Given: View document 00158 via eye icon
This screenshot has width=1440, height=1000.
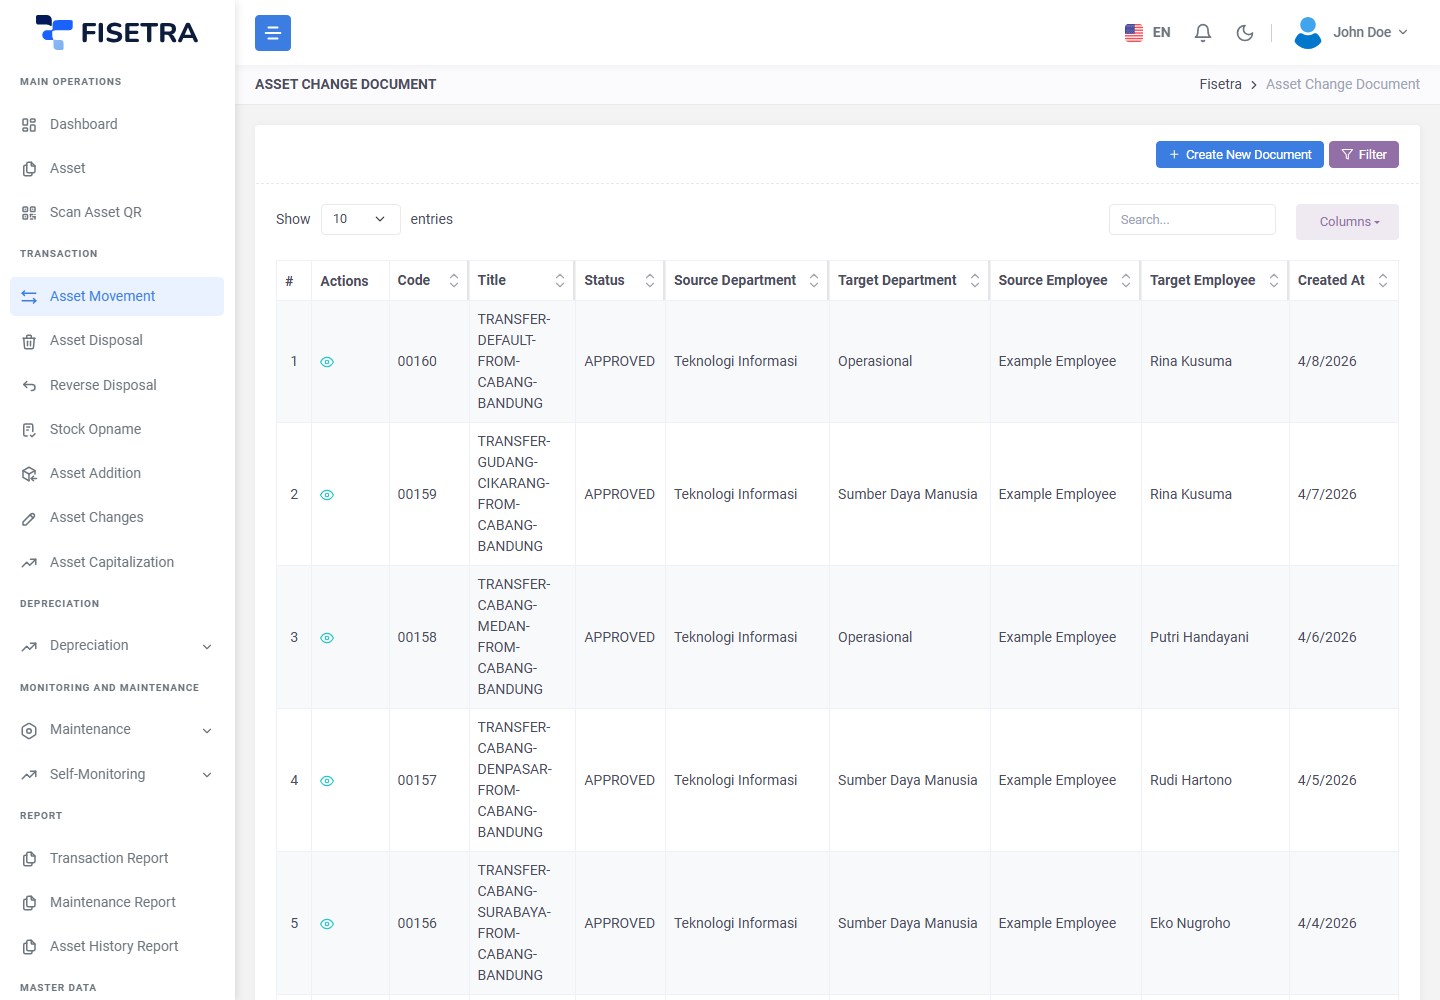Looking at the screenshot, I should point(327,638).
